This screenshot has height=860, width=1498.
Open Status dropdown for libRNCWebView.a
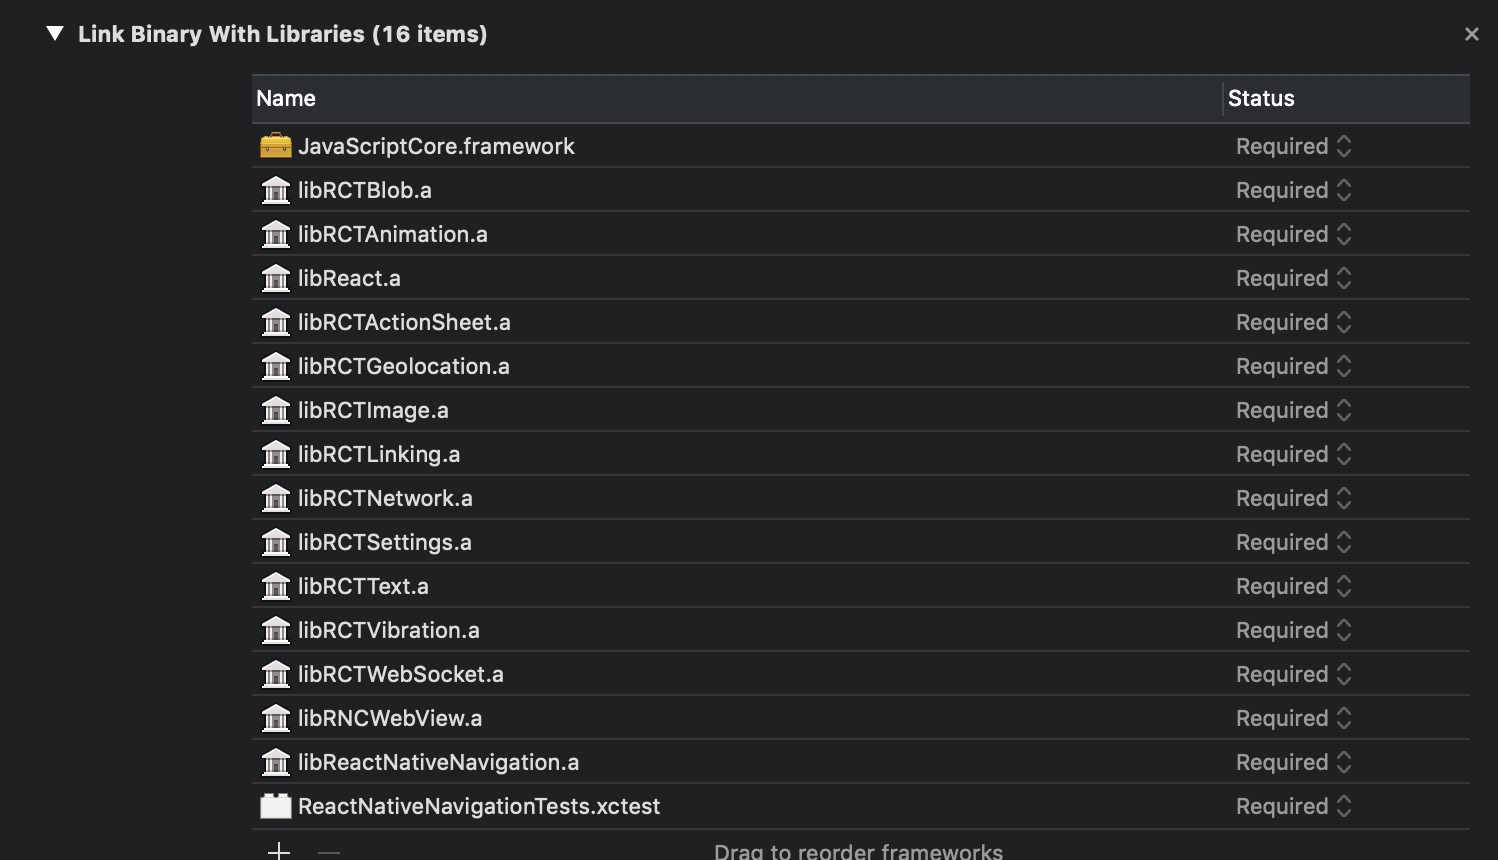1293,718
